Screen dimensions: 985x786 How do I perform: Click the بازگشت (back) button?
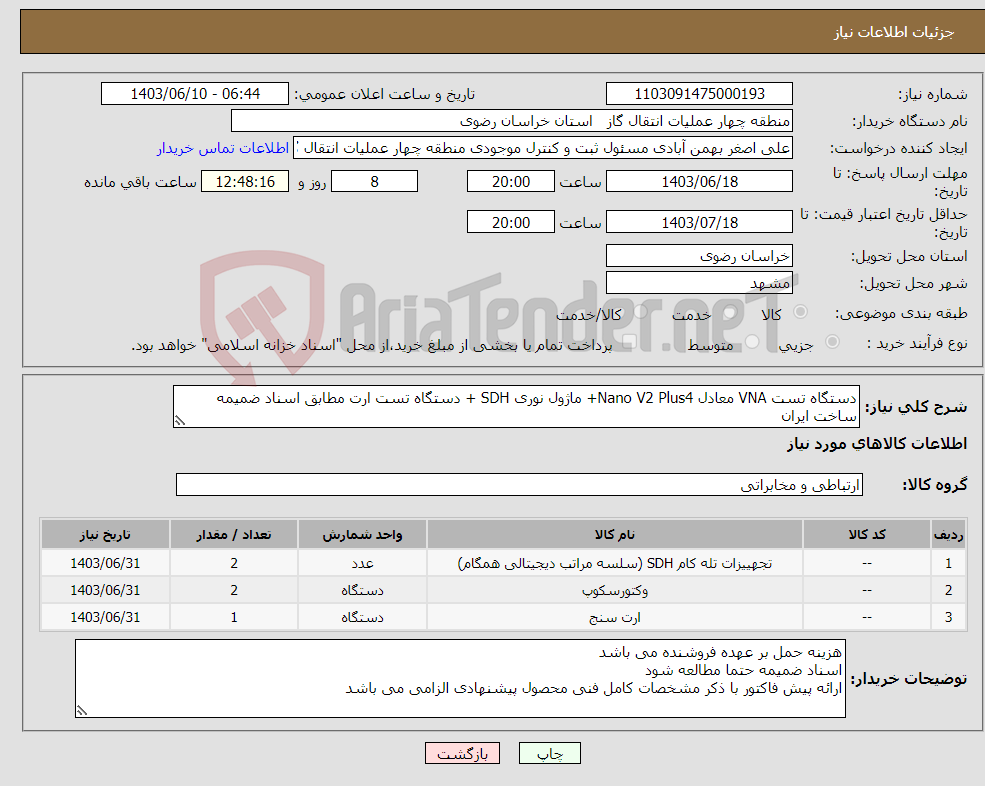coord(462,753)
